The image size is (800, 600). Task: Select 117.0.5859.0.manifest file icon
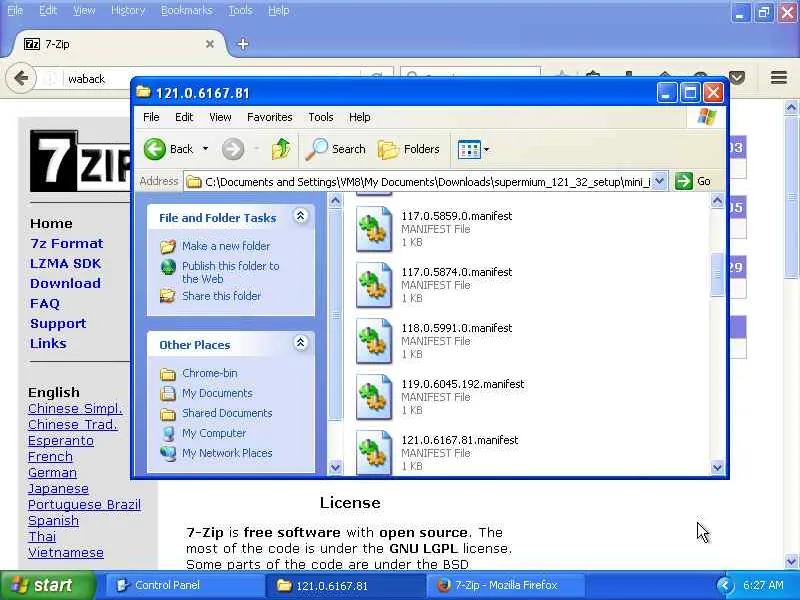(x=374, y=229)
